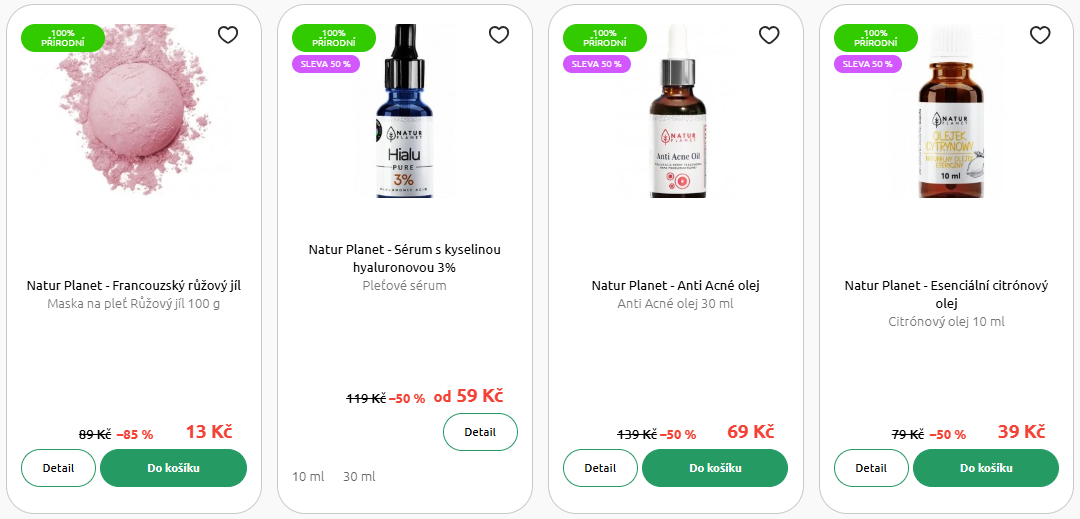Open Detail for Francouzský růžový jíl
The height and width of the screenshot is (519, 1080).
point(59,468)
